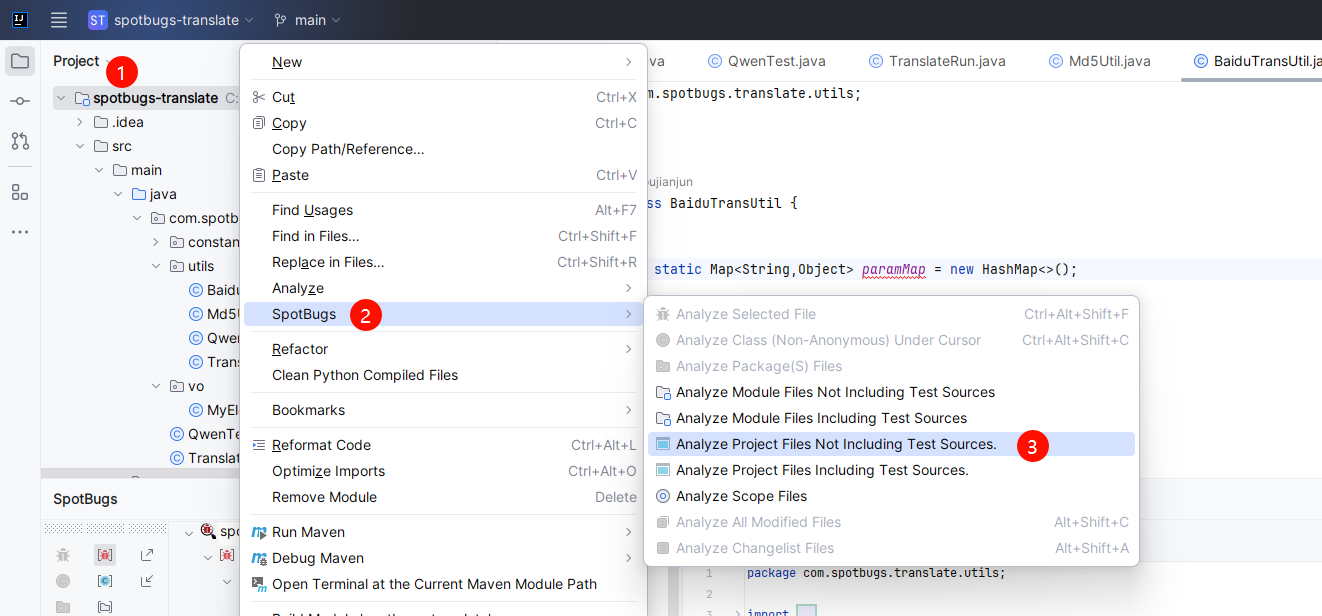Expand the .idea folder in tree
This screenshot has width=1322, height=616.
pos(80,122)
